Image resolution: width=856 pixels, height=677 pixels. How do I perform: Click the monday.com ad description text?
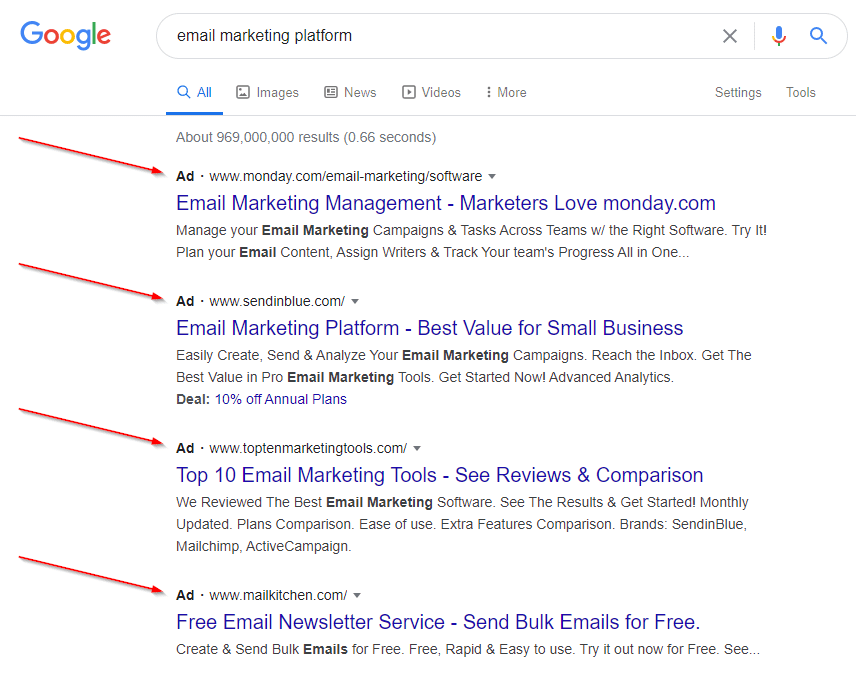(x=471, y=241)
